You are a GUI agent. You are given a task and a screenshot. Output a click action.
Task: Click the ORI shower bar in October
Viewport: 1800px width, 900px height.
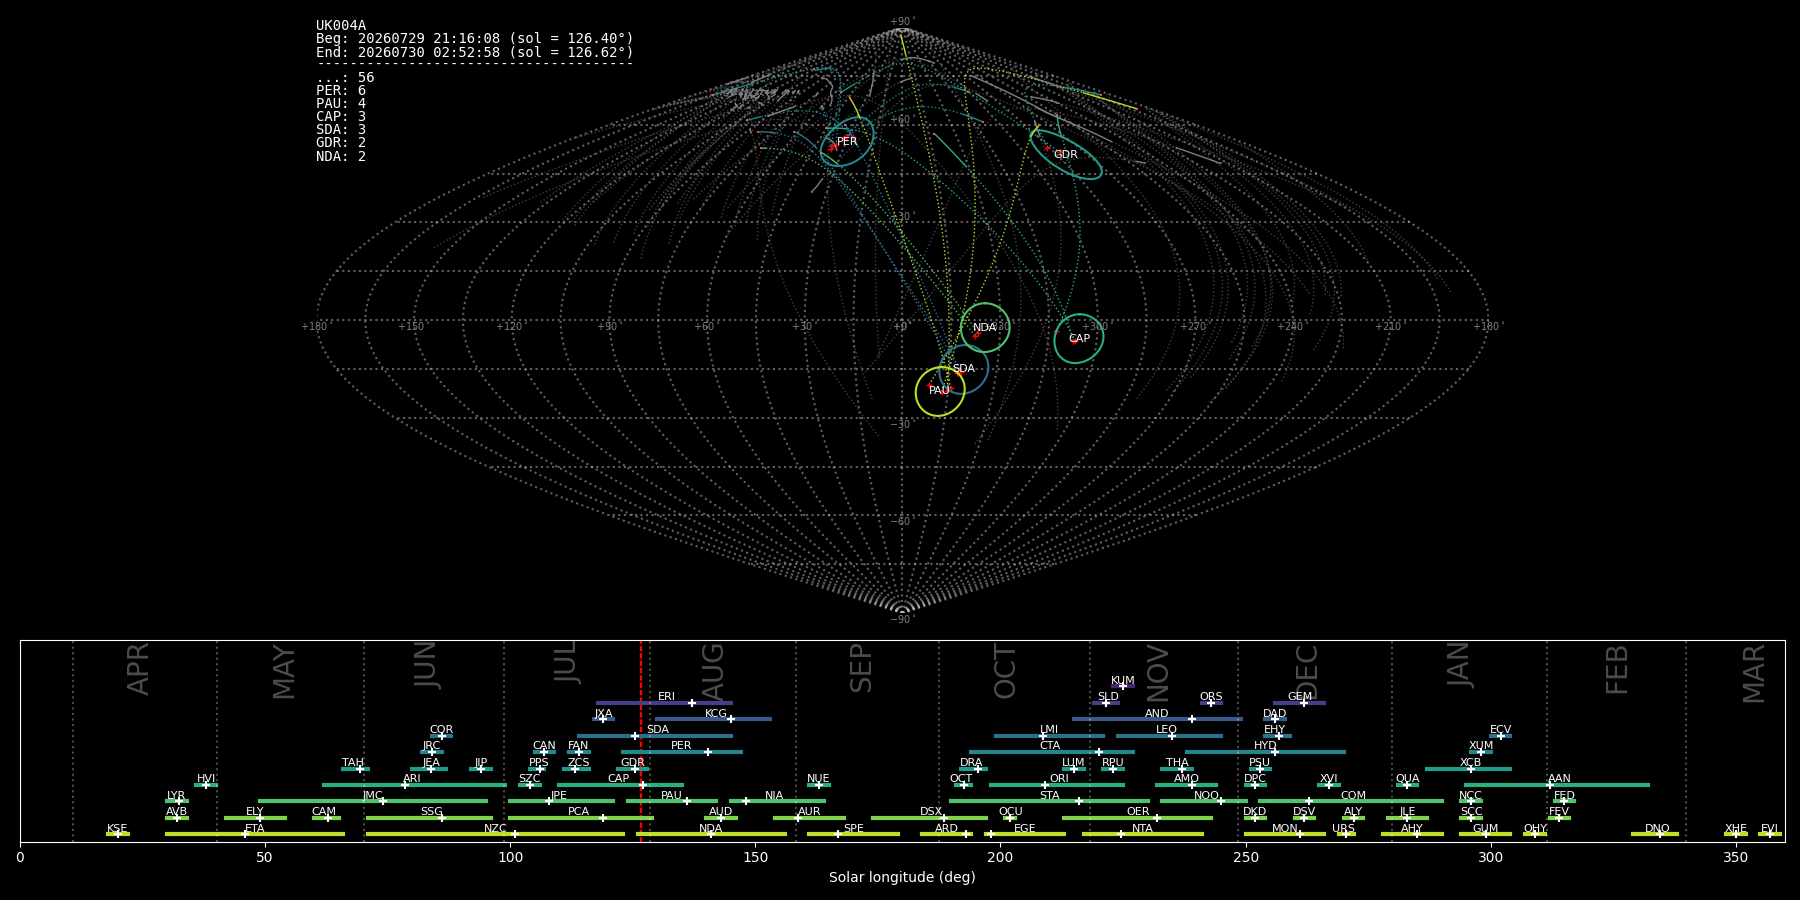[1057, 785]
